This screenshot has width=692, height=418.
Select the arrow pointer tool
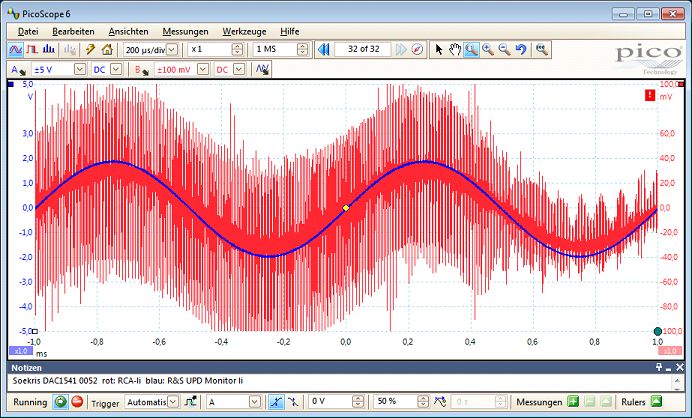click(438, 49)
